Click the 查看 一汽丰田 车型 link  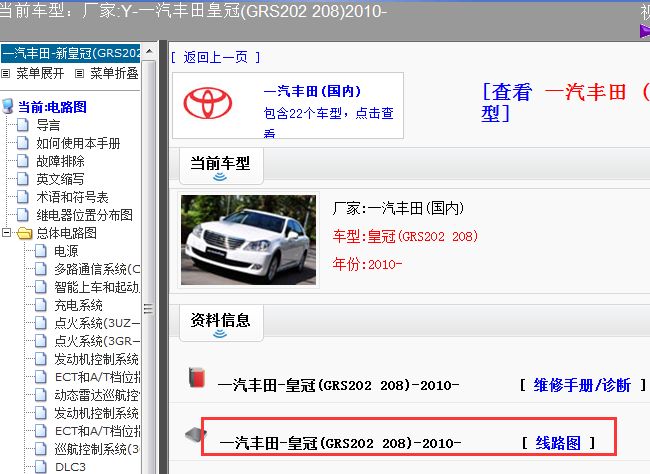pos(565,103)
